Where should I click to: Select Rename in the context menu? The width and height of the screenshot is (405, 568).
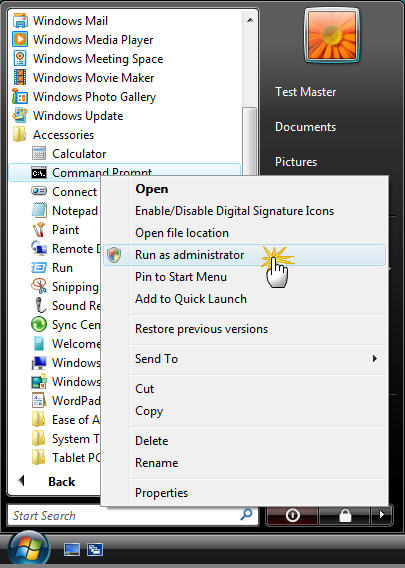point(156,463)
